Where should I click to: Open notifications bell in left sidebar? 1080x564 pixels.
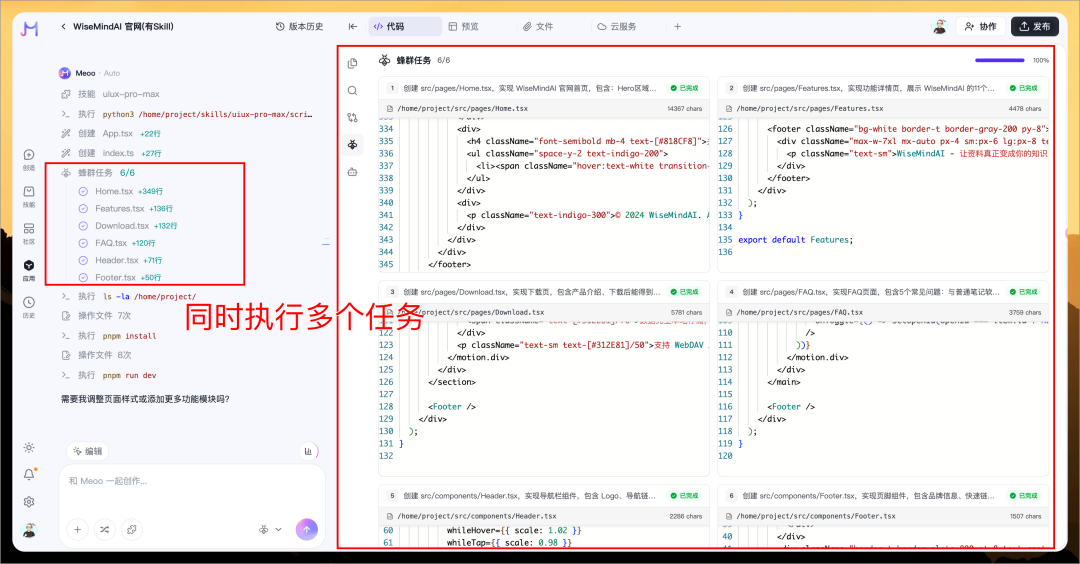point(29,474)
